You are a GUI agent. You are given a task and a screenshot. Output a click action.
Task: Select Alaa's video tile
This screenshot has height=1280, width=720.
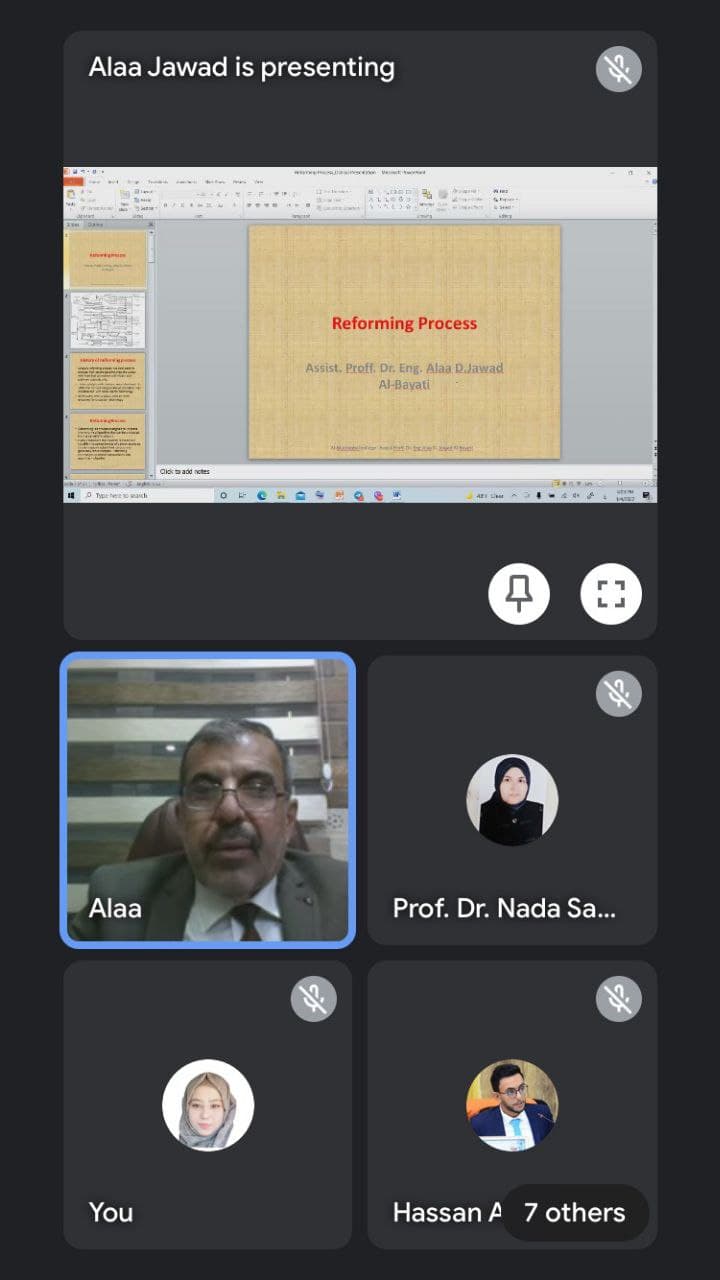click(x=208, y=800)
